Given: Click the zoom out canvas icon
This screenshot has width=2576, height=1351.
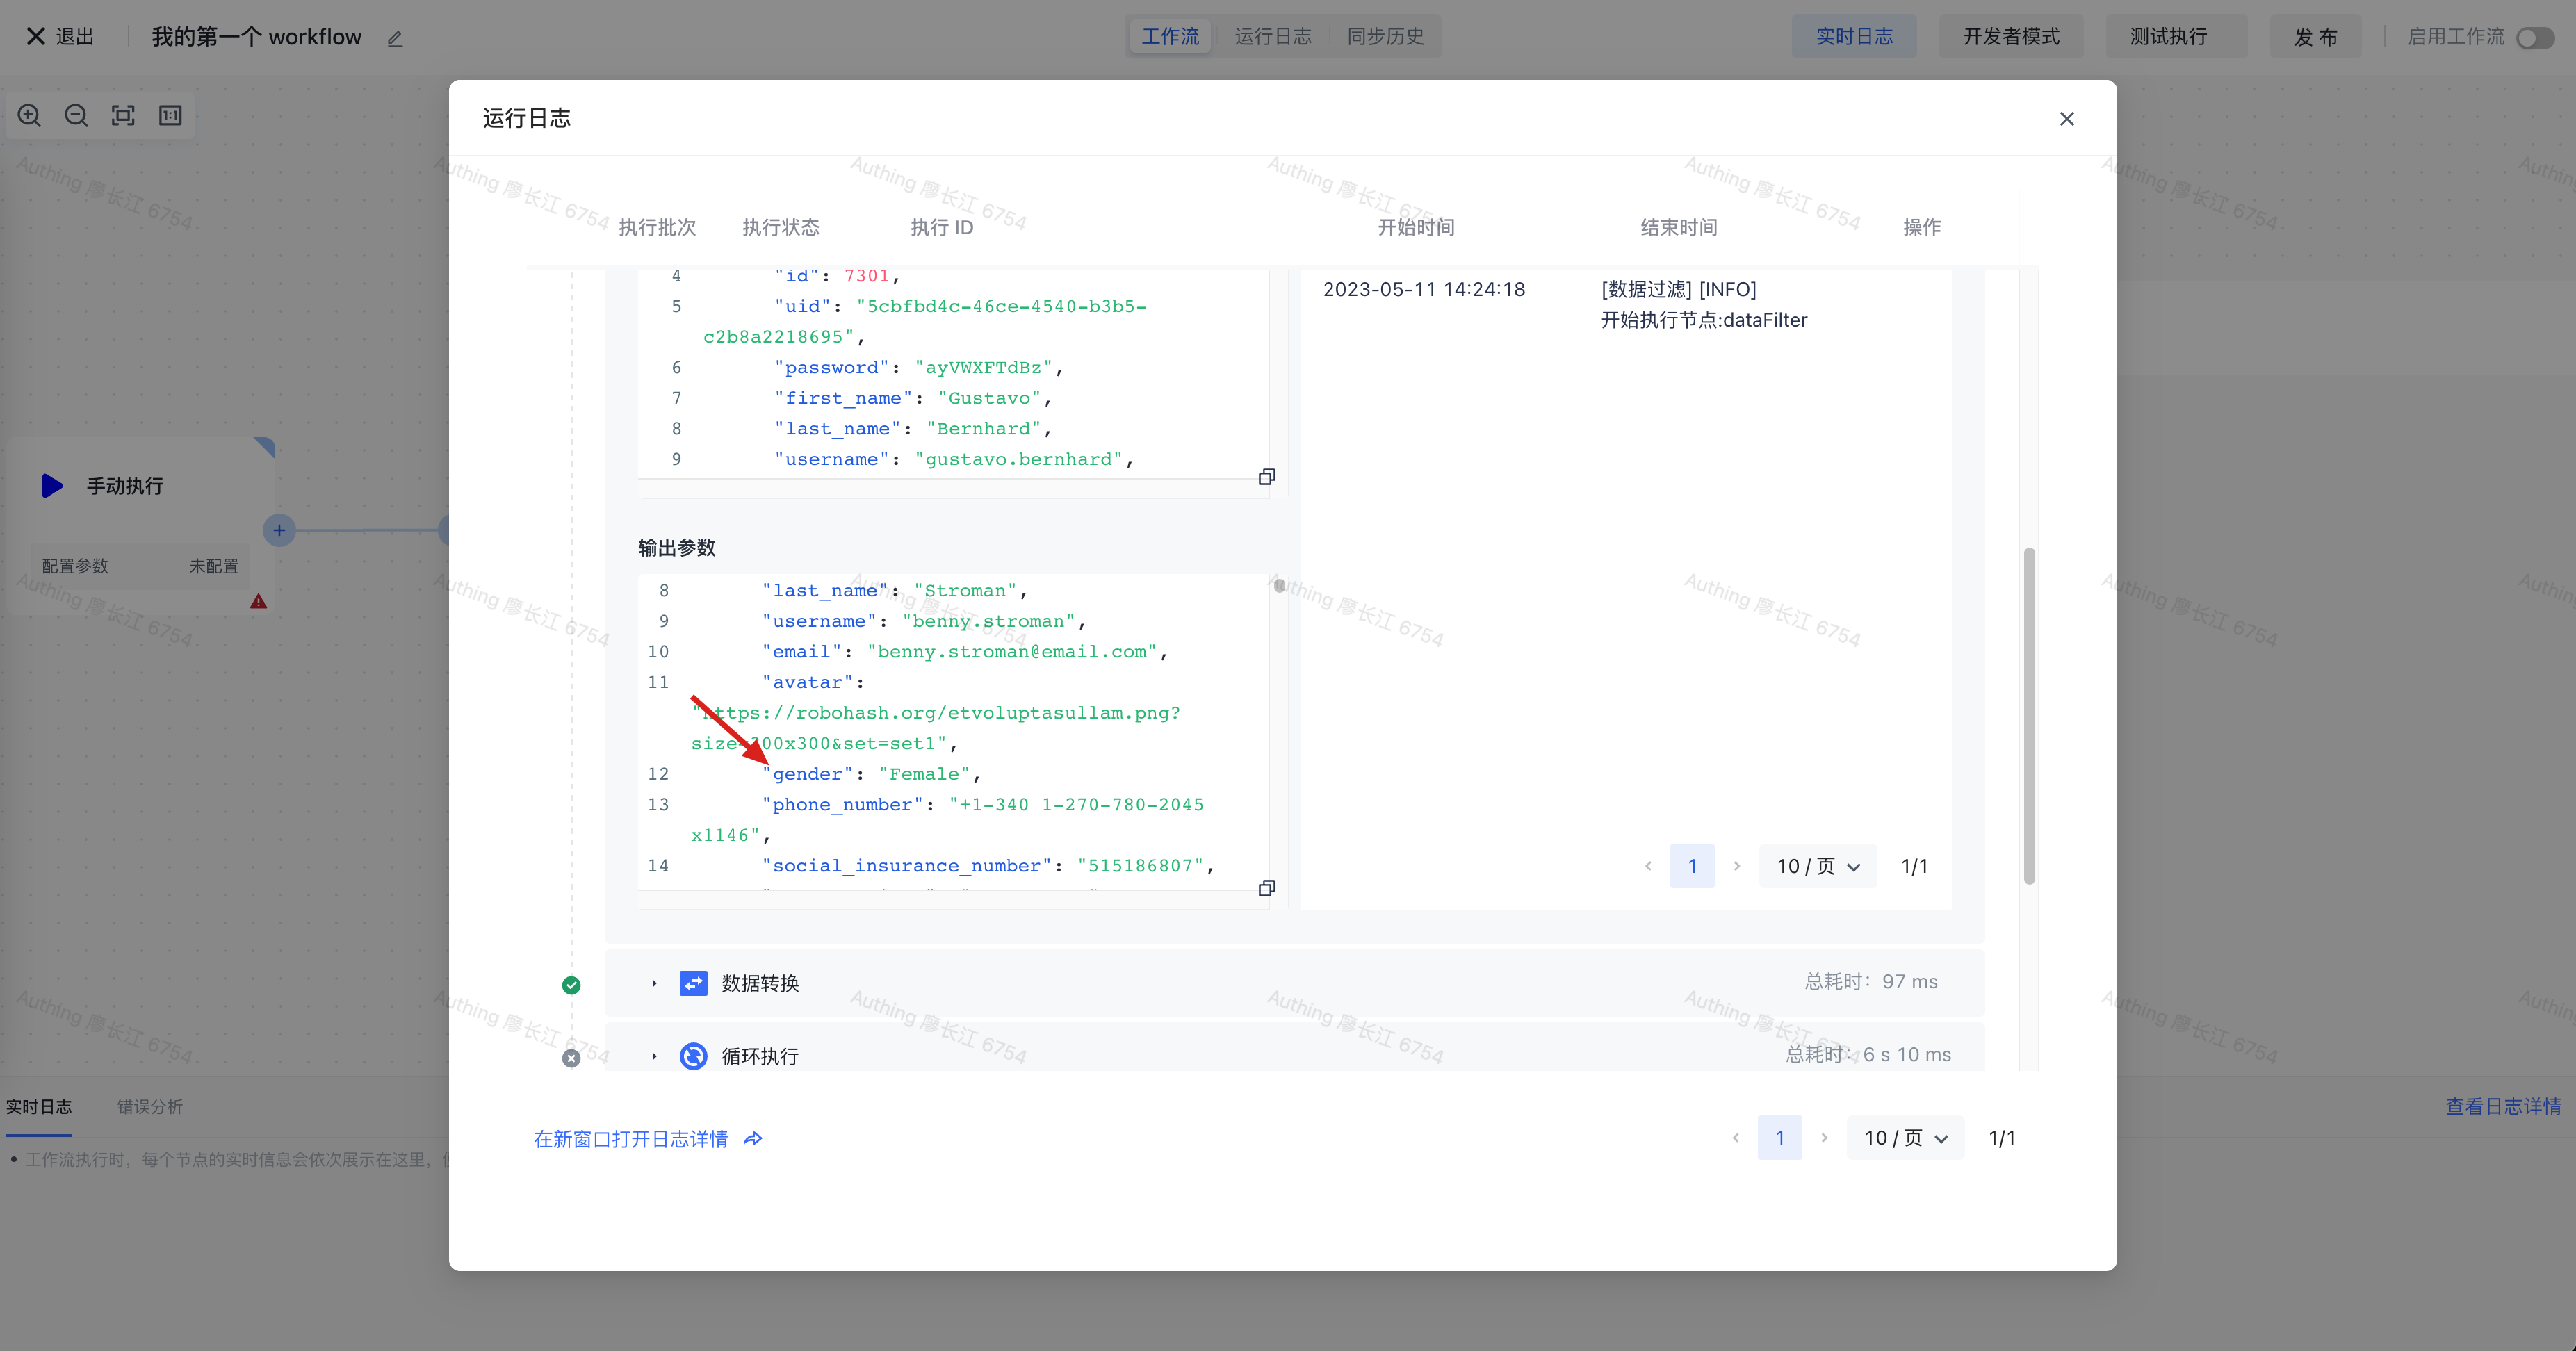Looking at the screenshot, I should click(76, 116).
